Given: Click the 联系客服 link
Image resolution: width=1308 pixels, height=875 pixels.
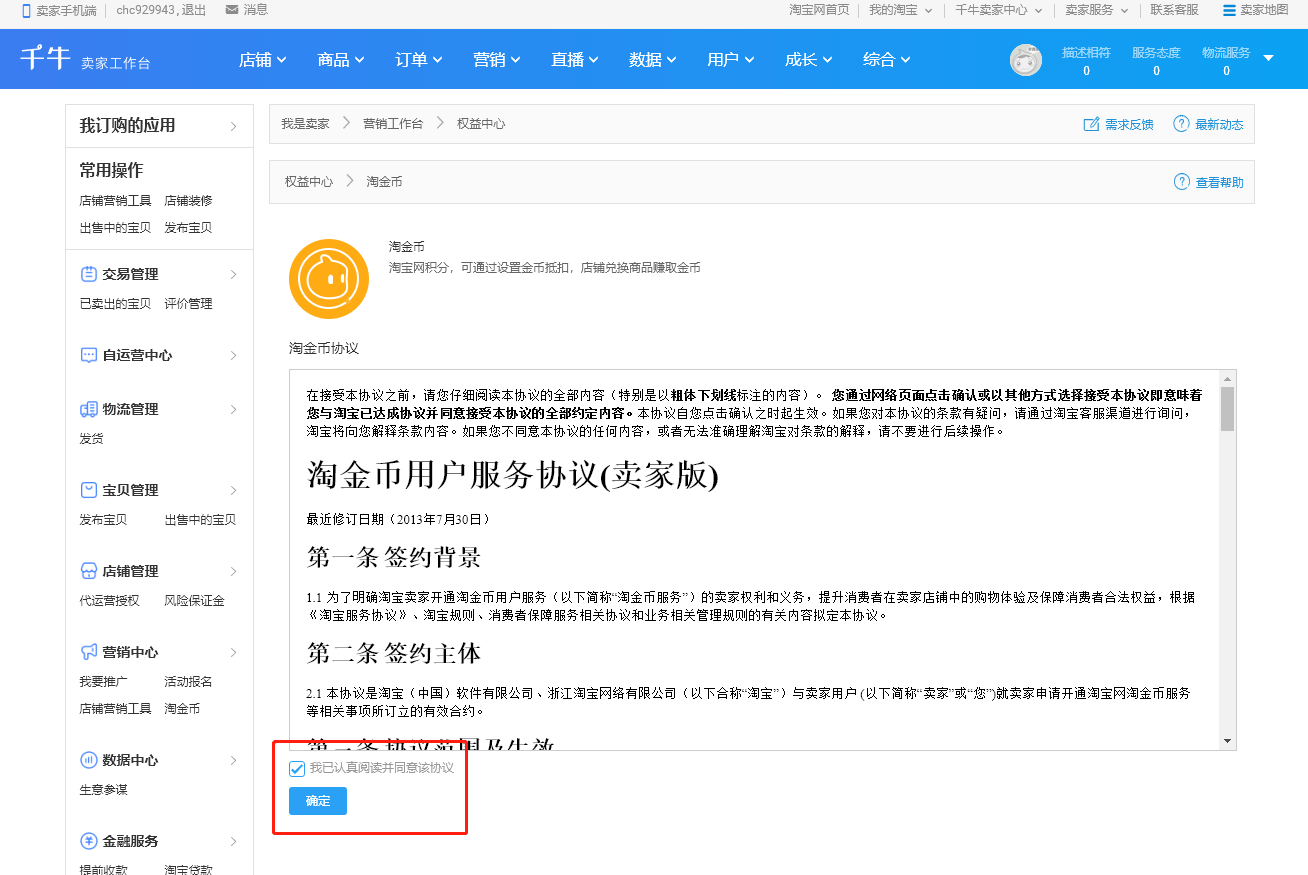Looking at the screenshot, I should click(1174, 10).
